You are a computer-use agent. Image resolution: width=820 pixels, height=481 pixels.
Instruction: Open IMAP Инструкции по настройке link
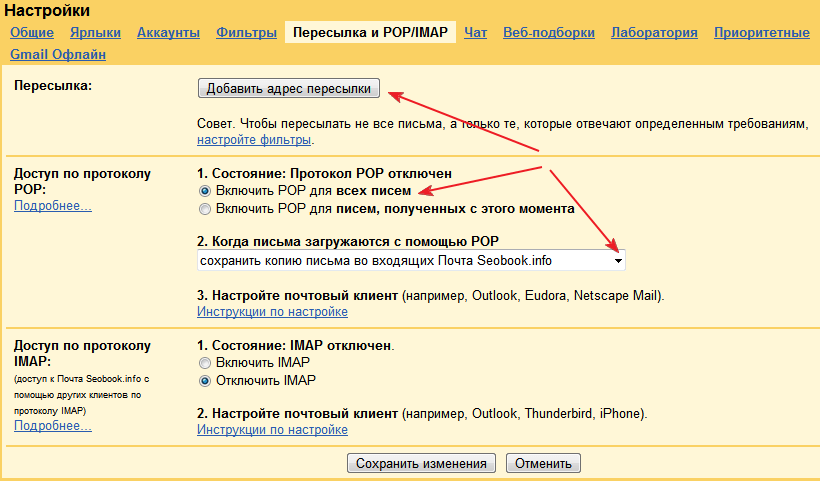[x=272, y=430]
